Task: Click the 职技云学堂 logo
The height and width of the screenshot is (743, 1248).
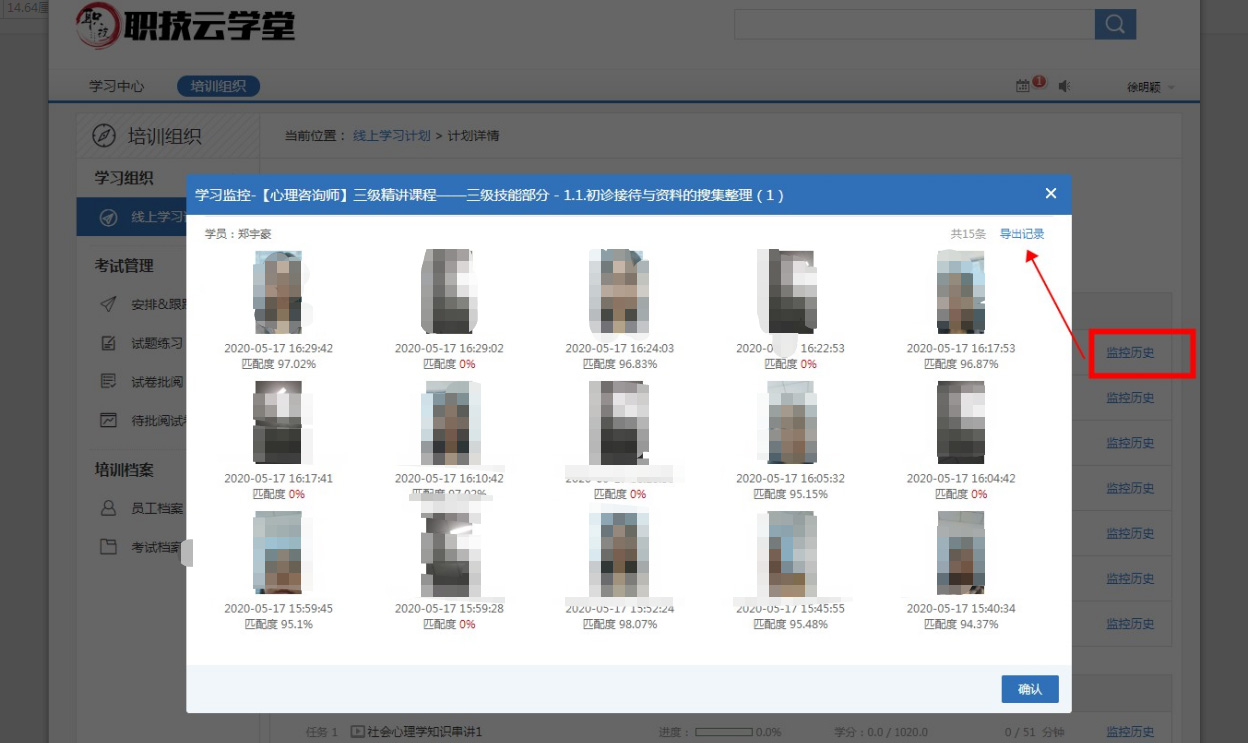Action: tap(186, 26)
